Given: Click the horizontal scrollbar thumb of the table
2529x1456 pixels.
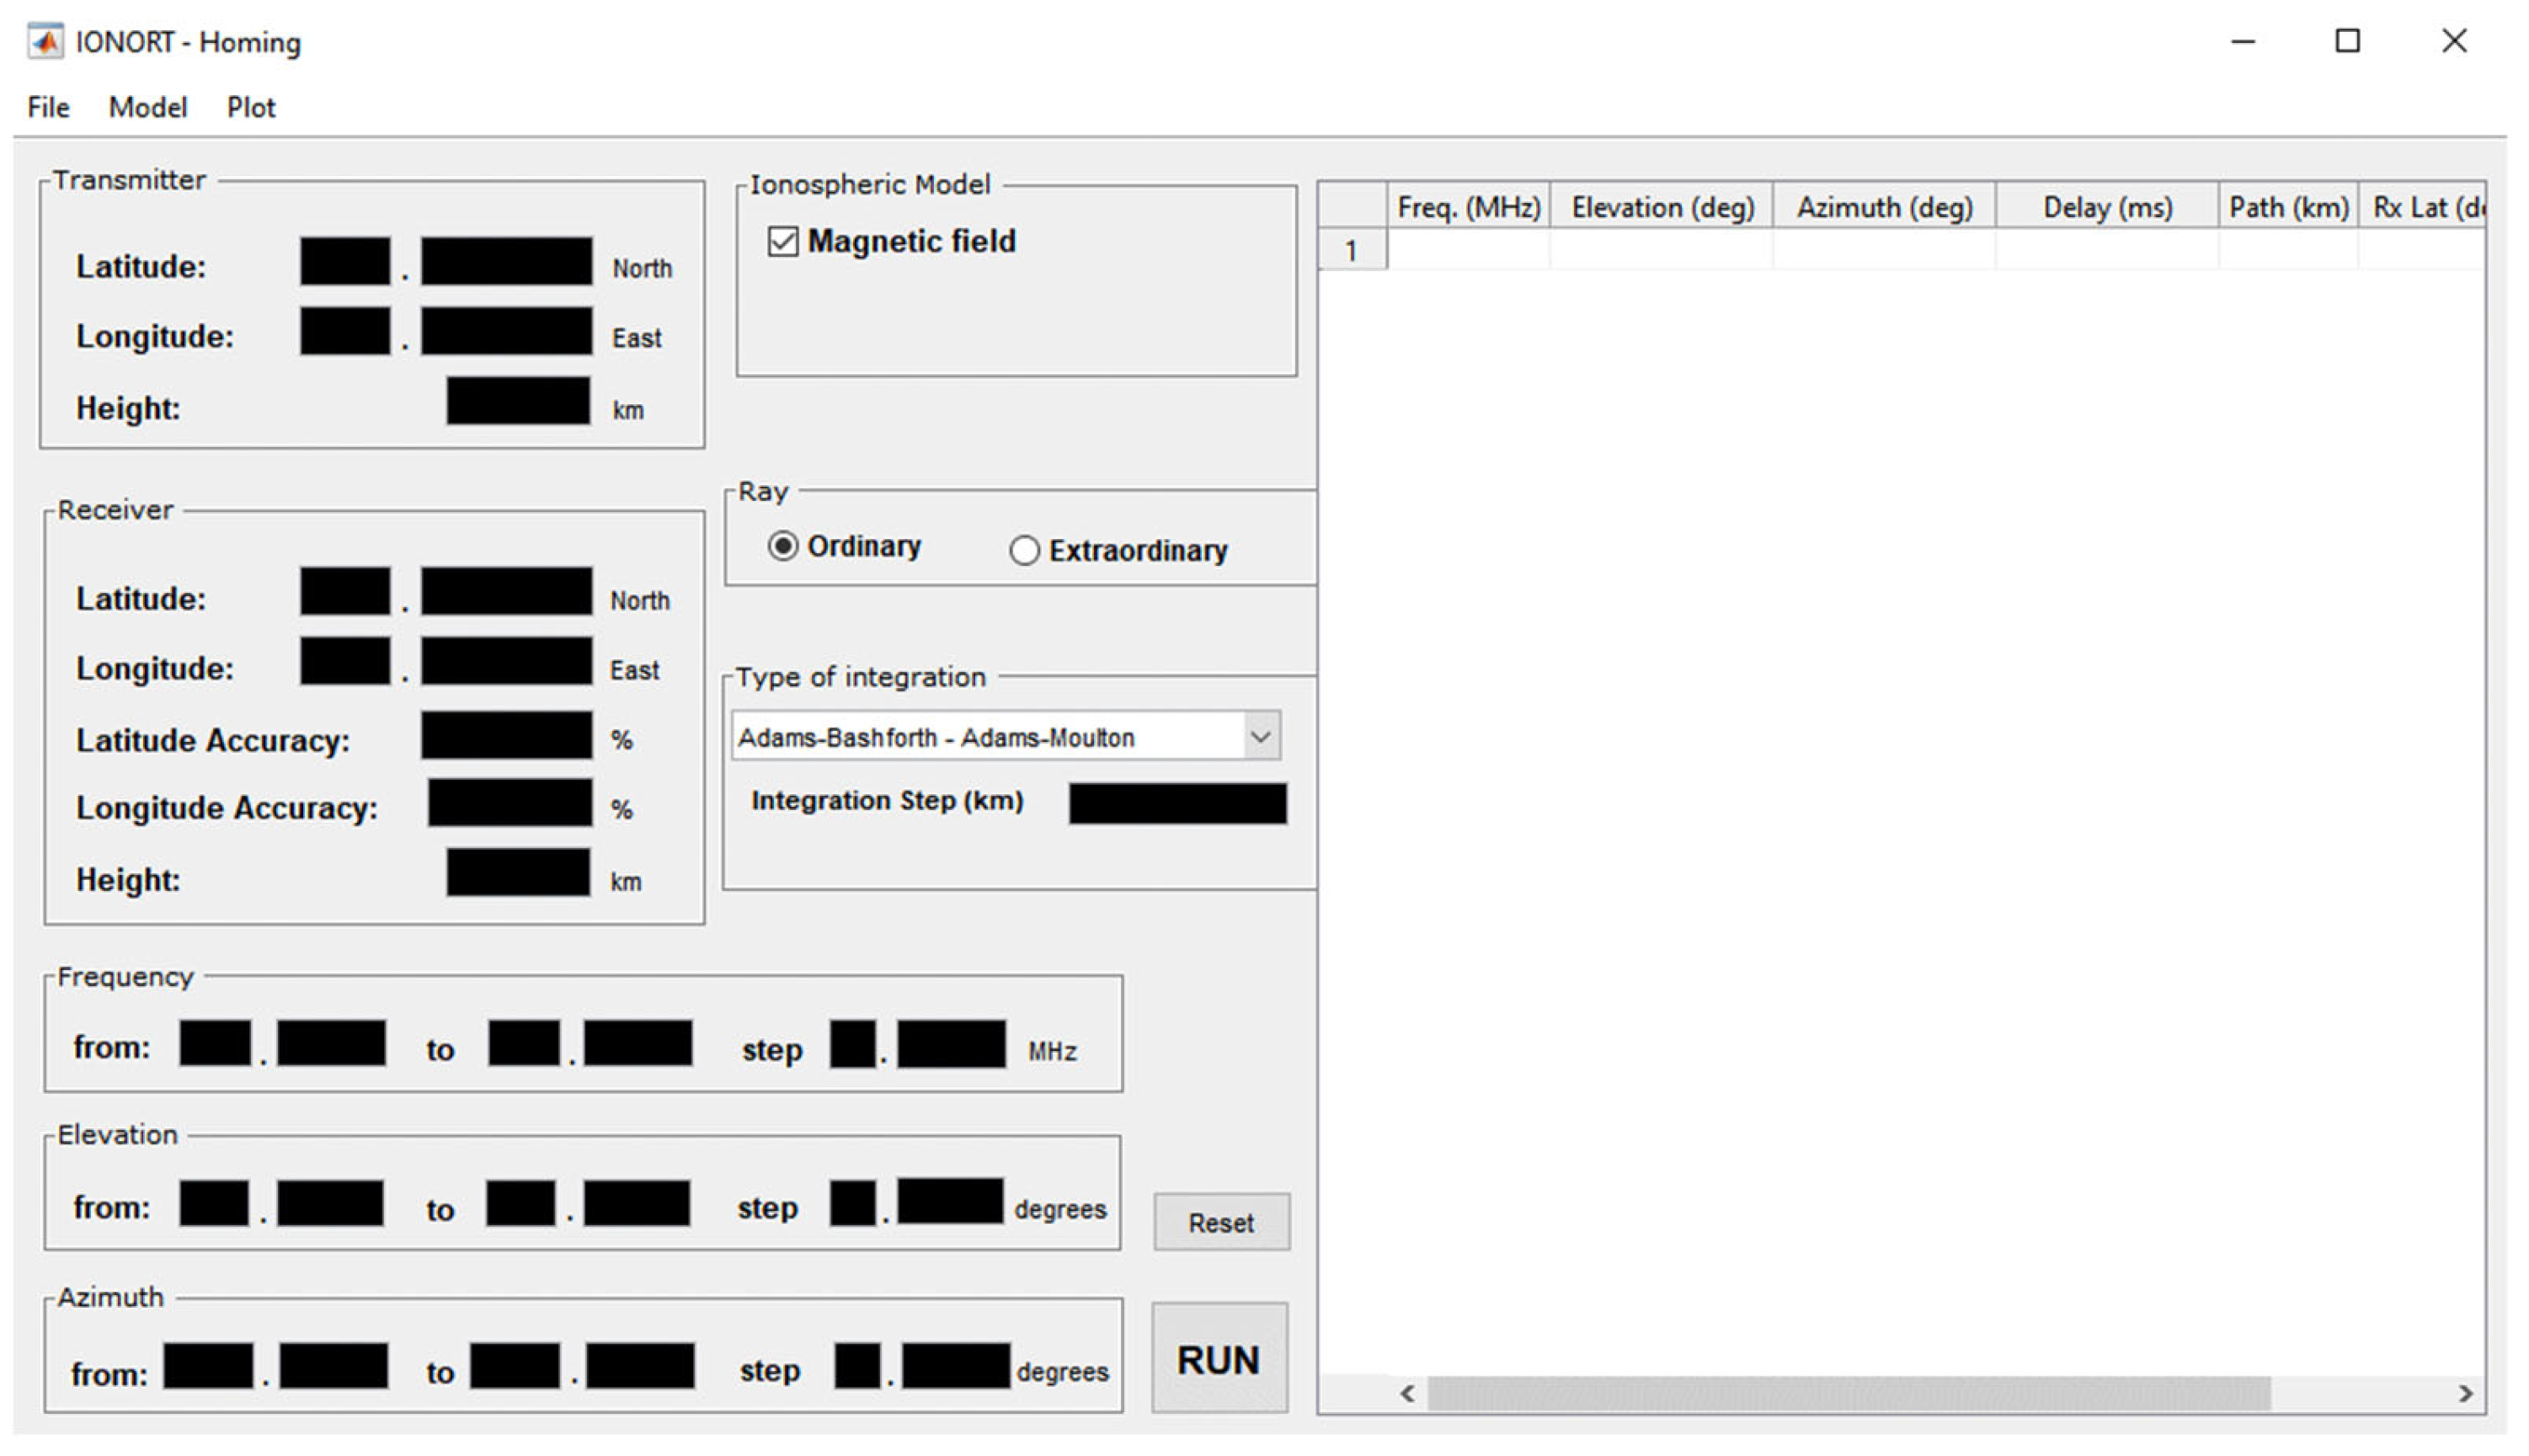Looking at the screenshot, I should tap(1848, 1393).
